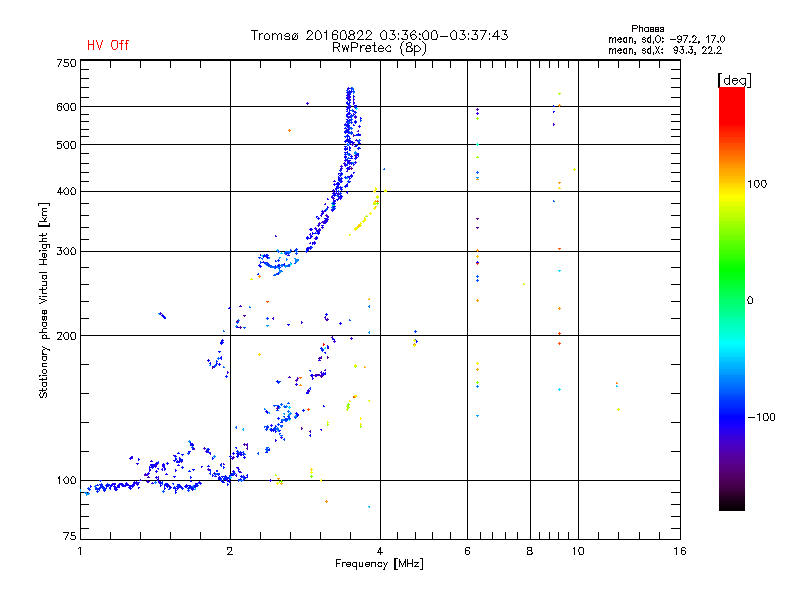The width and height of the screenshot is (800, 600).
Task: Click the y-axis label '600'
Action: point(66,107)
